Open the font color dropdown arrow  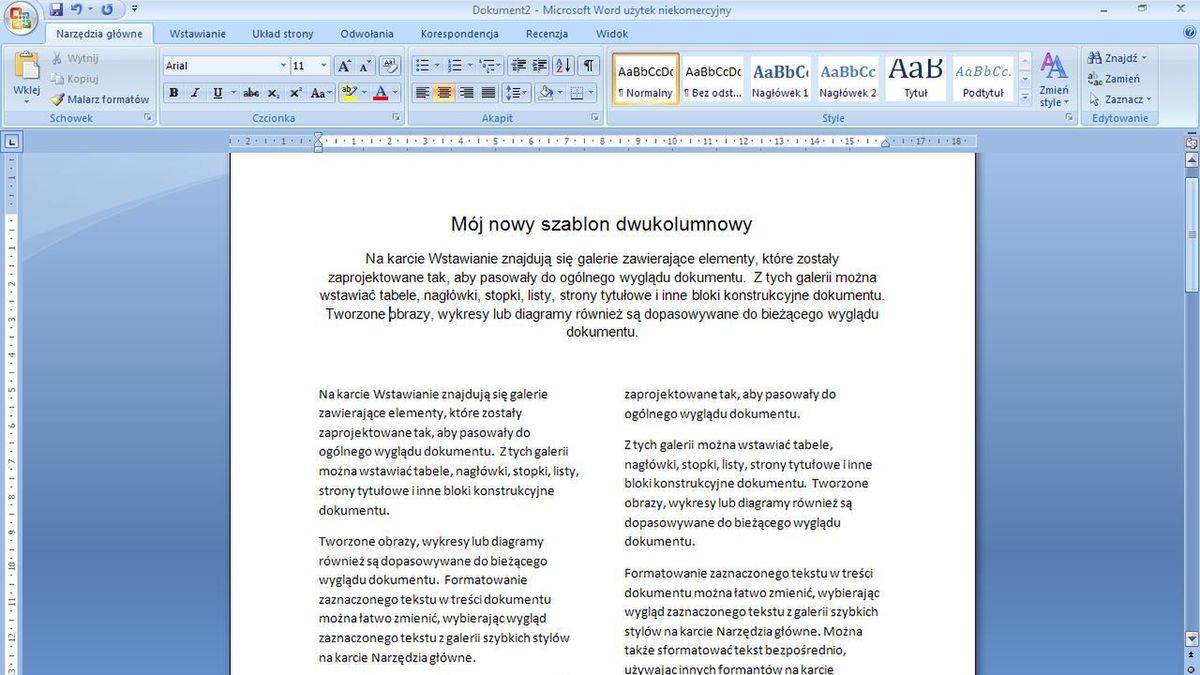click(394, 92)
